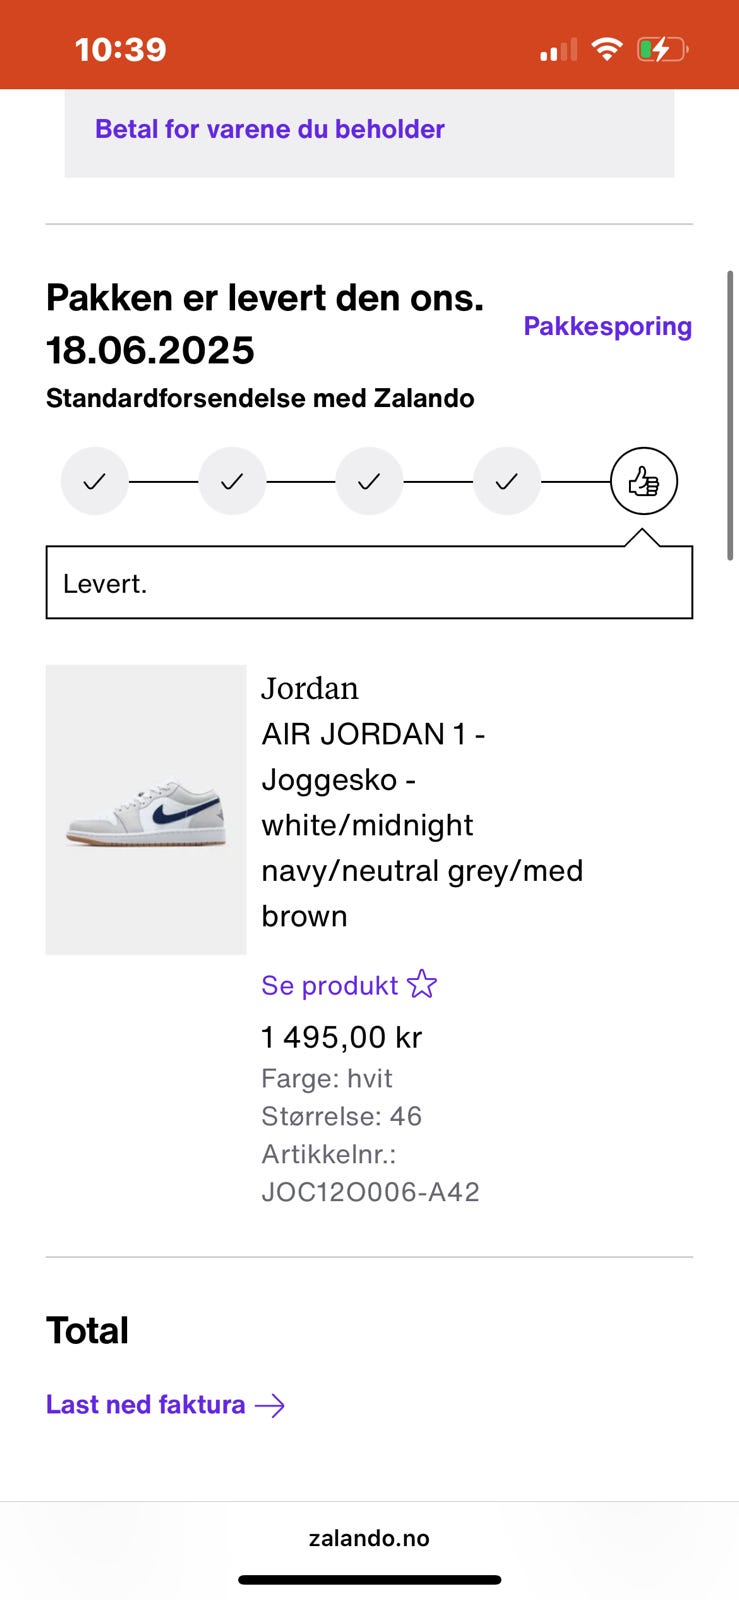Viewport: 739px width, 1600px height.
Task: Tap the Air Jordan 1 shoe thumbnail
Action: tap(146, 809)
